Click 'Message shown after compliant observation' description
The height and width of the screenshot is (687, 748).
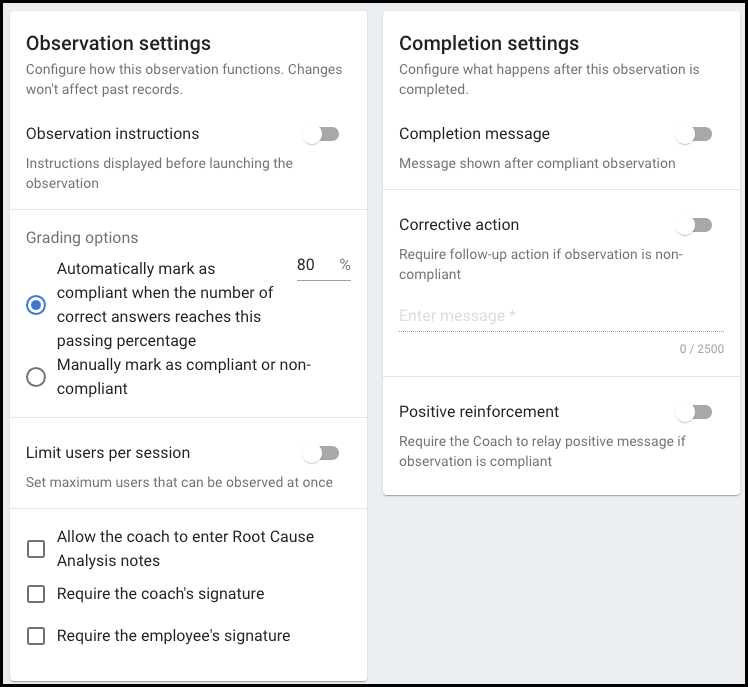[x=537, y=163]
